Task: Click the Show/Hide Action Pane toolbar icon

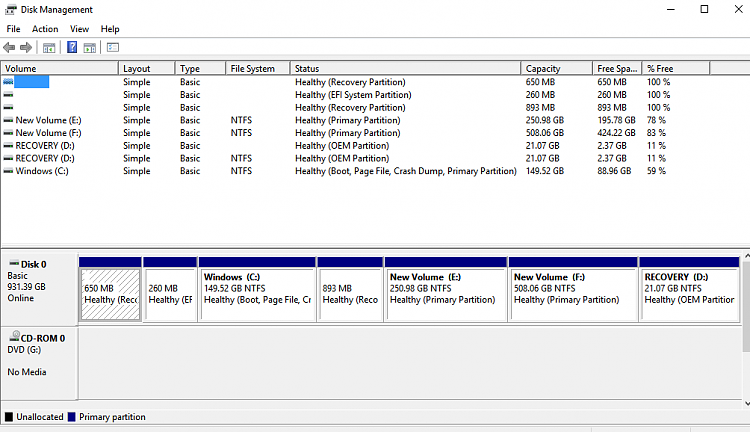Action: coord(89,47)
